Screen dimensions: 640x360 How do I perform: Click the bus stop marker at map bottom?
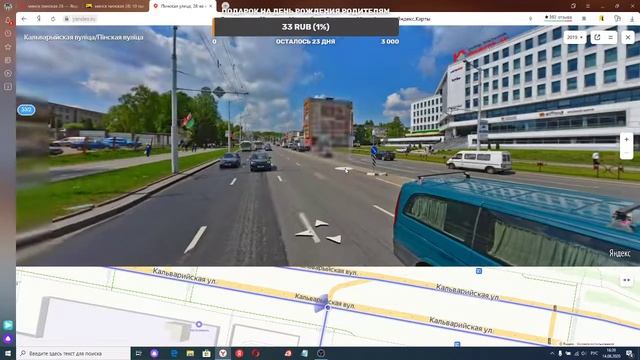click(x=457, y=344)
